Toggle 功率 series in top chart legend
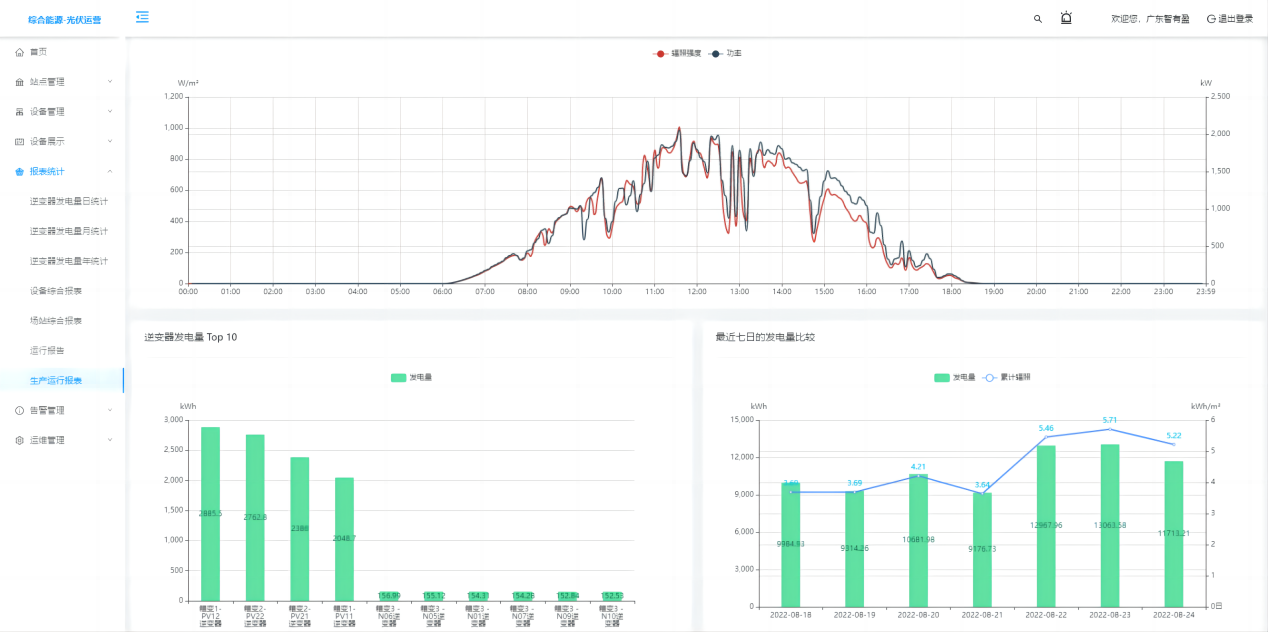The image size is (1268, 632). point(725,53)
